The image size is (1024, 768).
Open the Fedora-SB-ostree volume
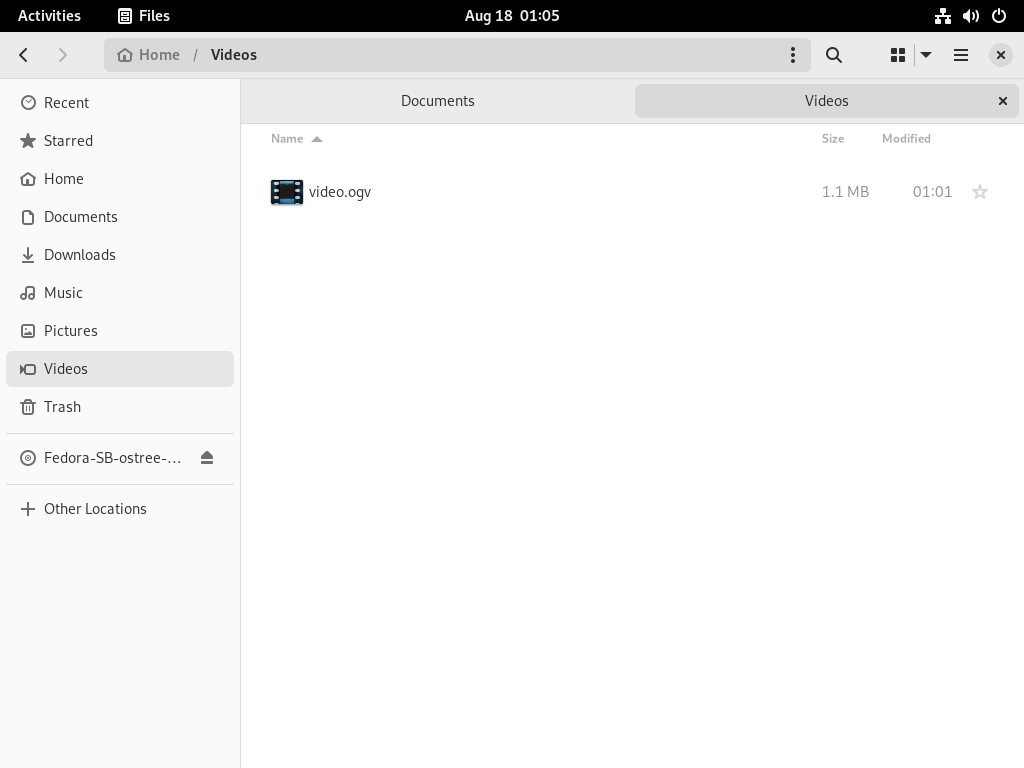coord(112,458)
